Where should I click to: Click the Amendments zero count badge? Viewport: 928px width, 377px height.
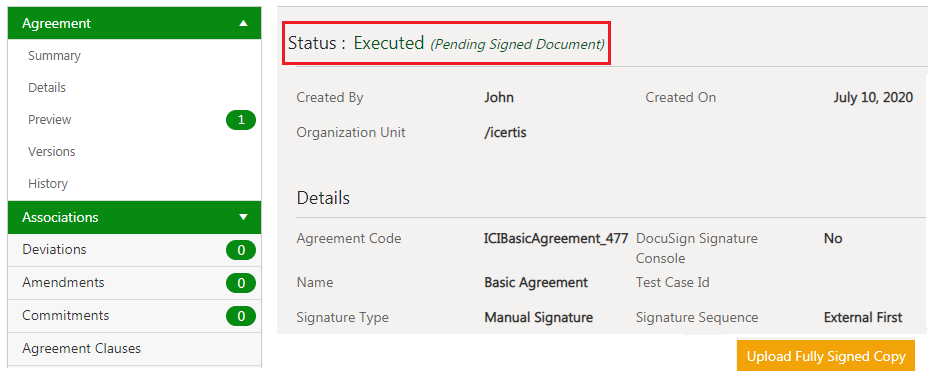pos(241,283)
